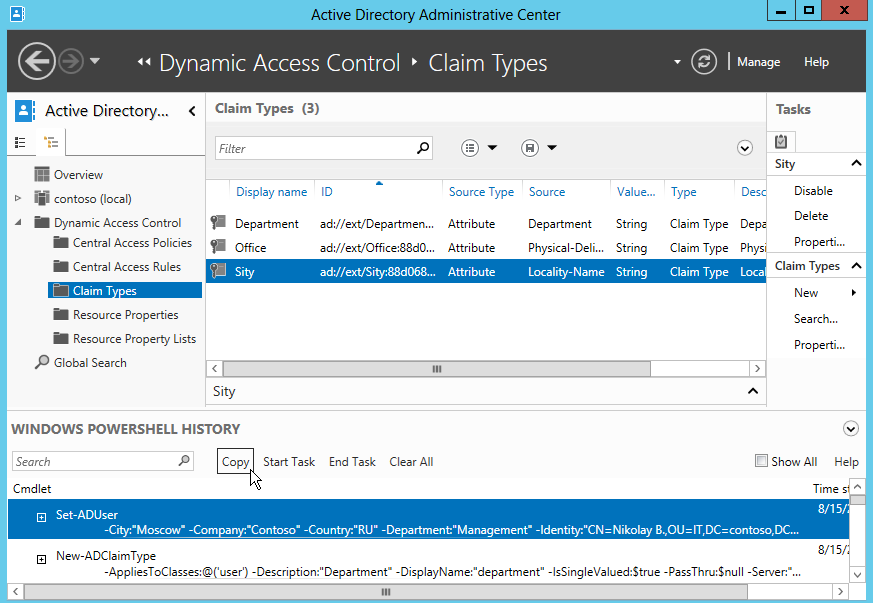Open Global Search
This screenshot has height=603, width=873.
click(90, 362)
